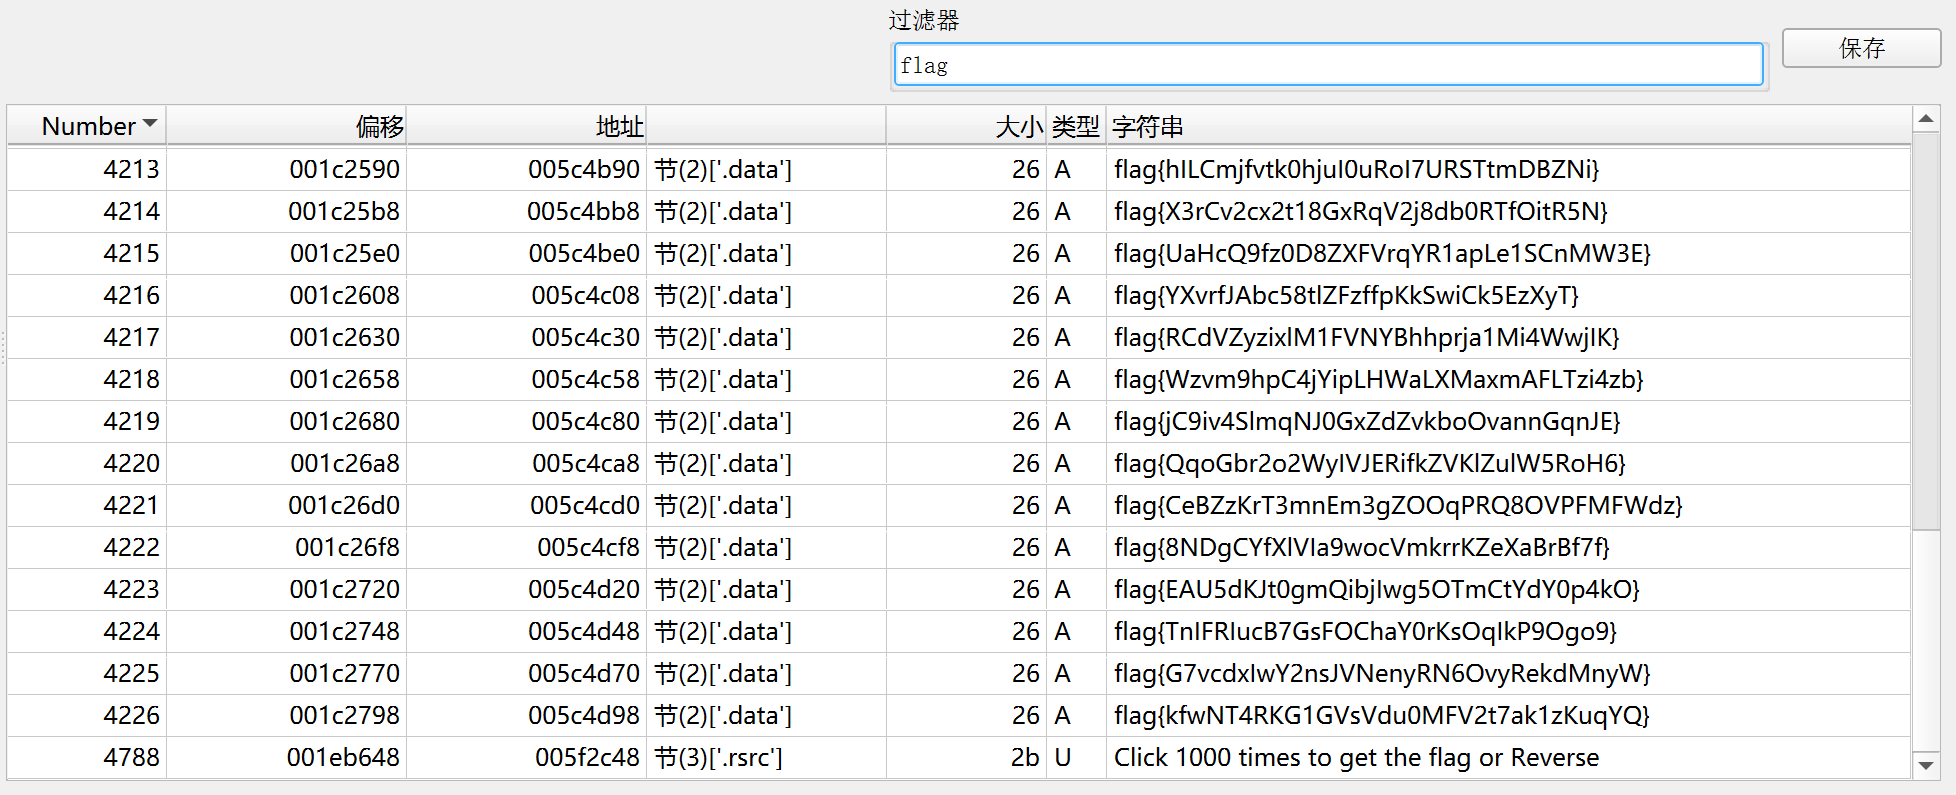Screen dimensions: 1956x795
Task: Sort by the 地址 address column header
Action: (x=619, y=126)
